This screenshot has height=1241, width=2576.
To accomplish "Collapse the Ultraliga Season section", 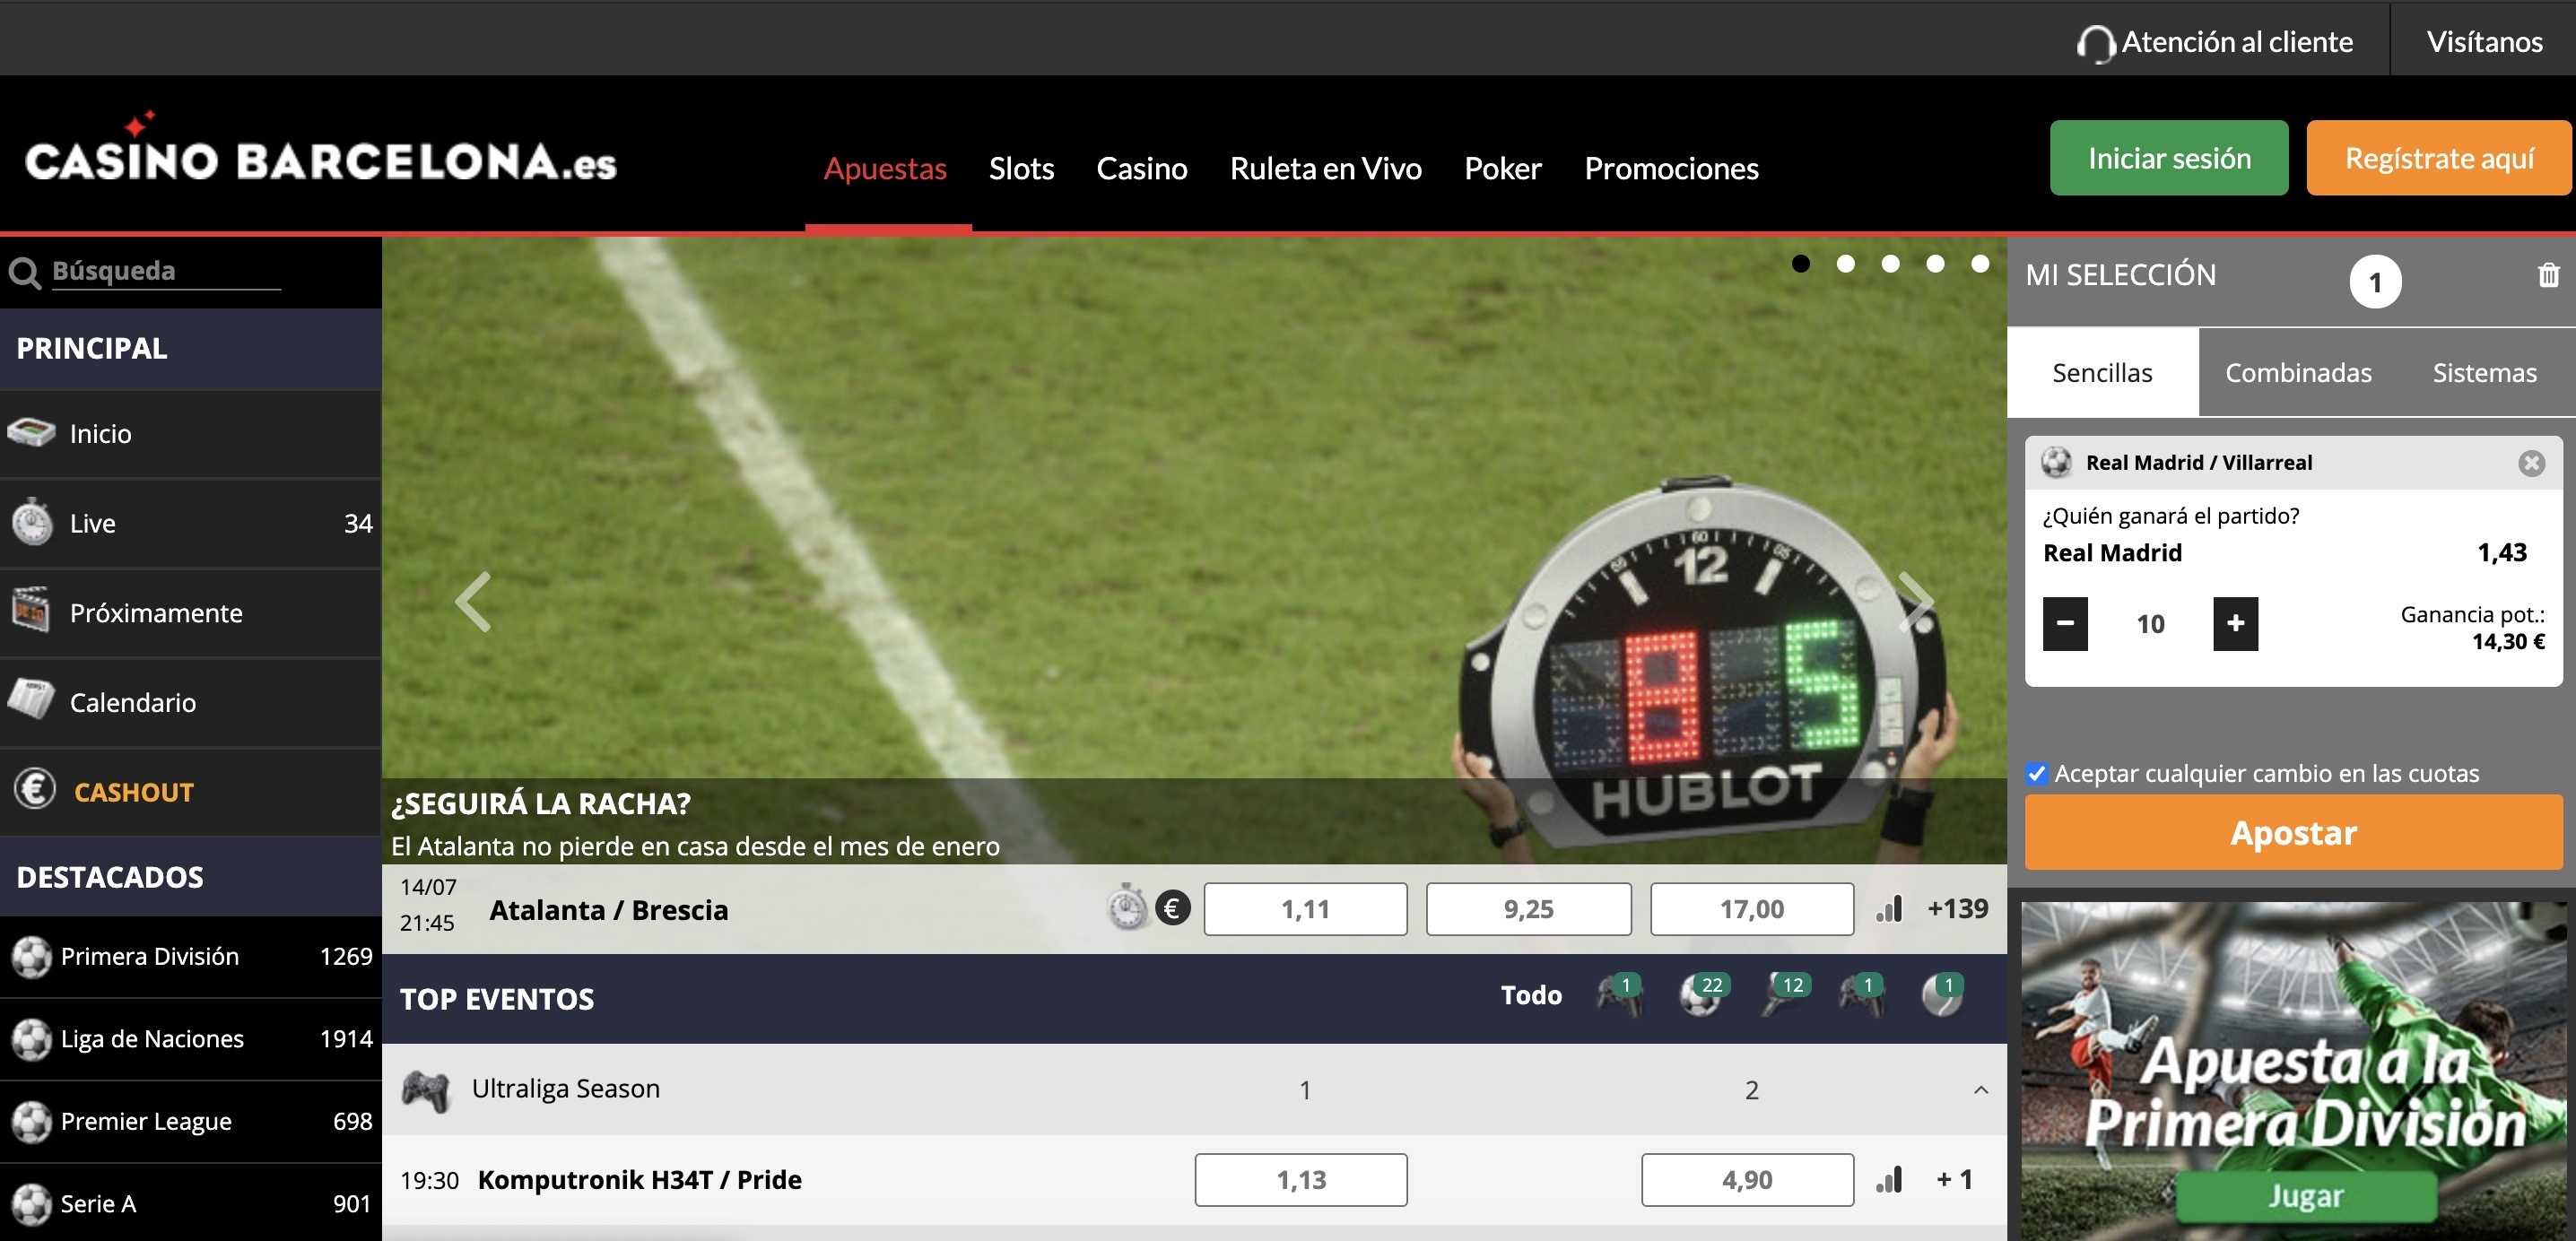I will (1980, 1090).
